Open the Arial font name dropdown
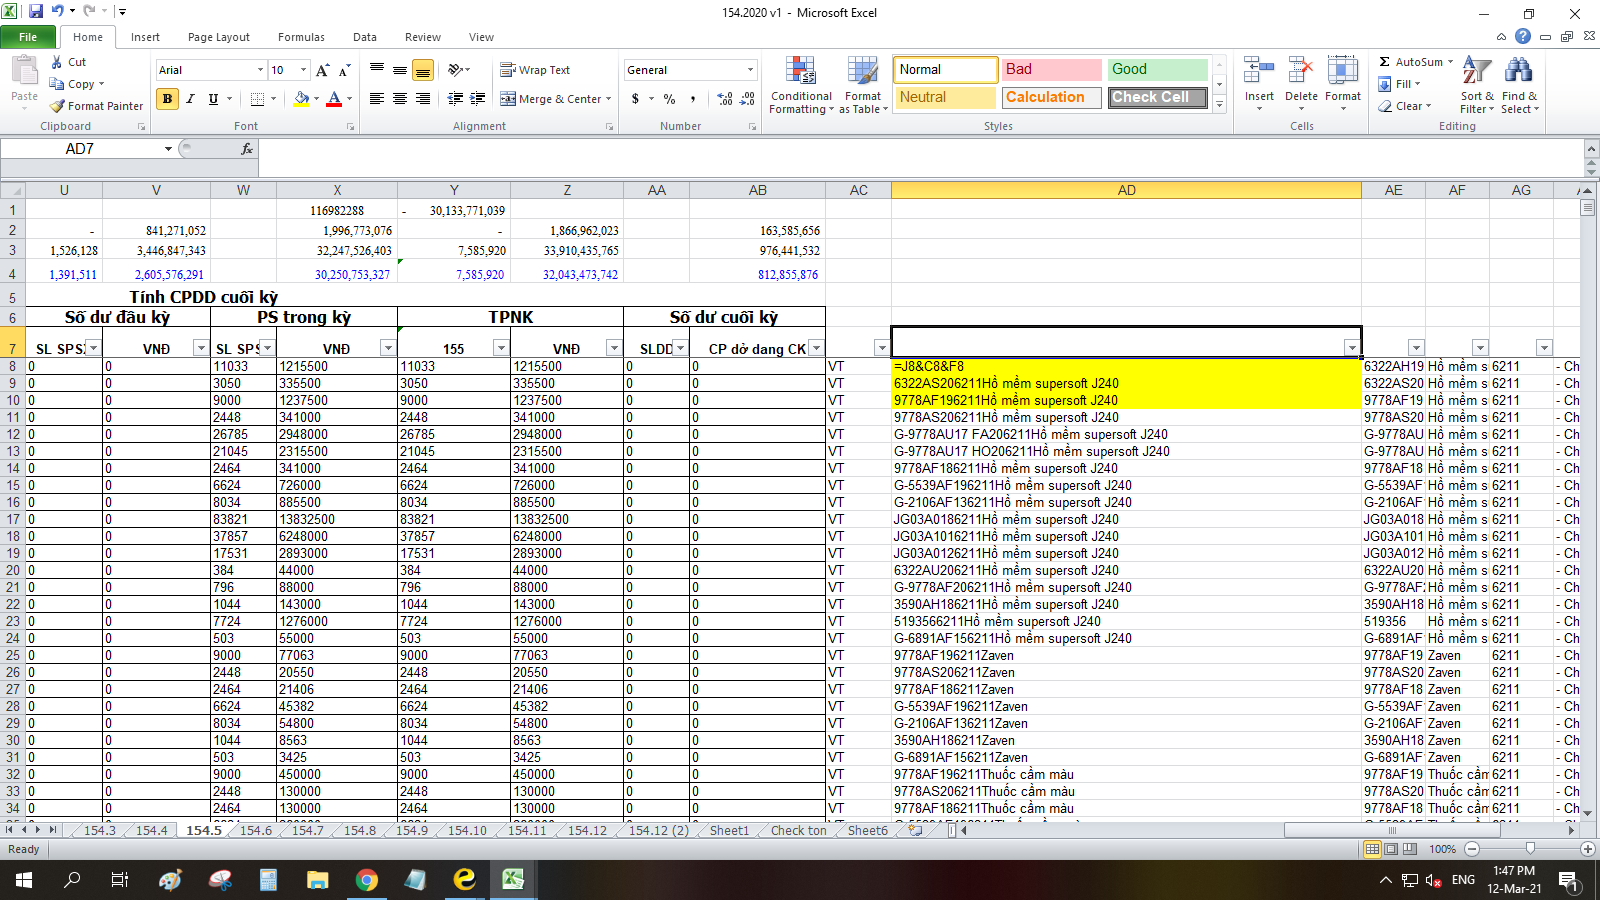 [260, 70]
